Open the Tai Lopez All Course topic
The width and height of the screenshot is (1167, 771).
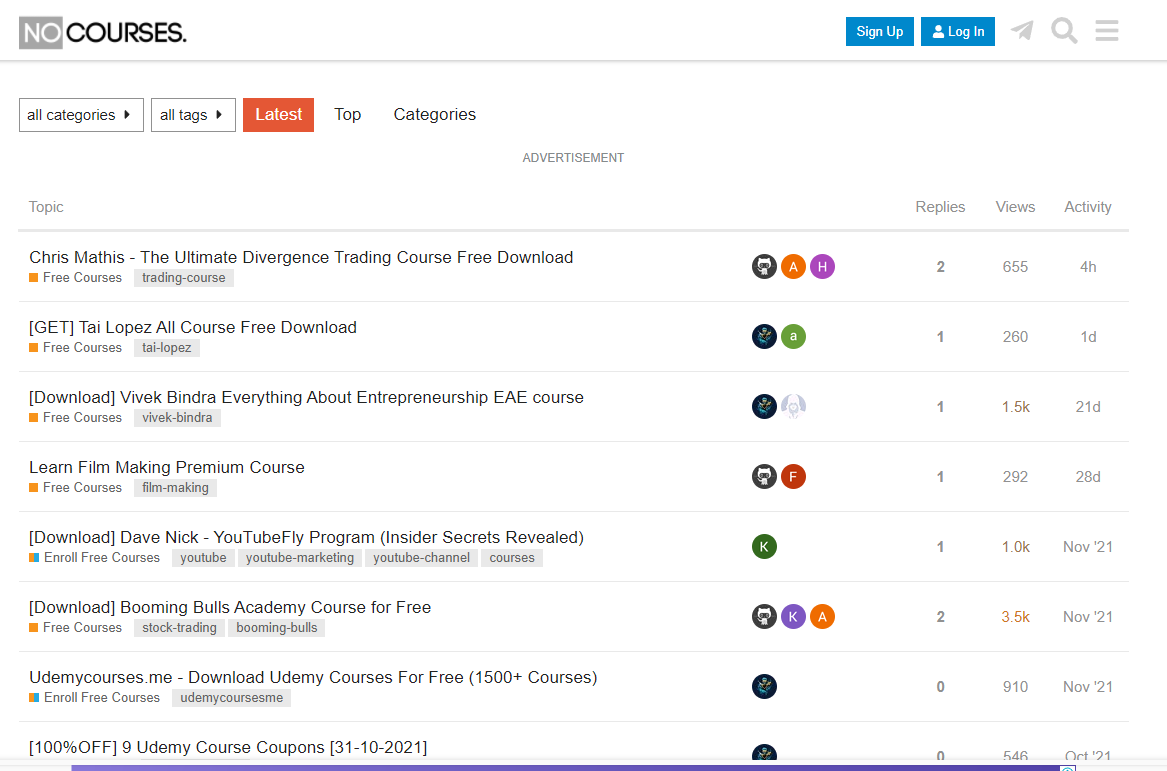(193, 327)
